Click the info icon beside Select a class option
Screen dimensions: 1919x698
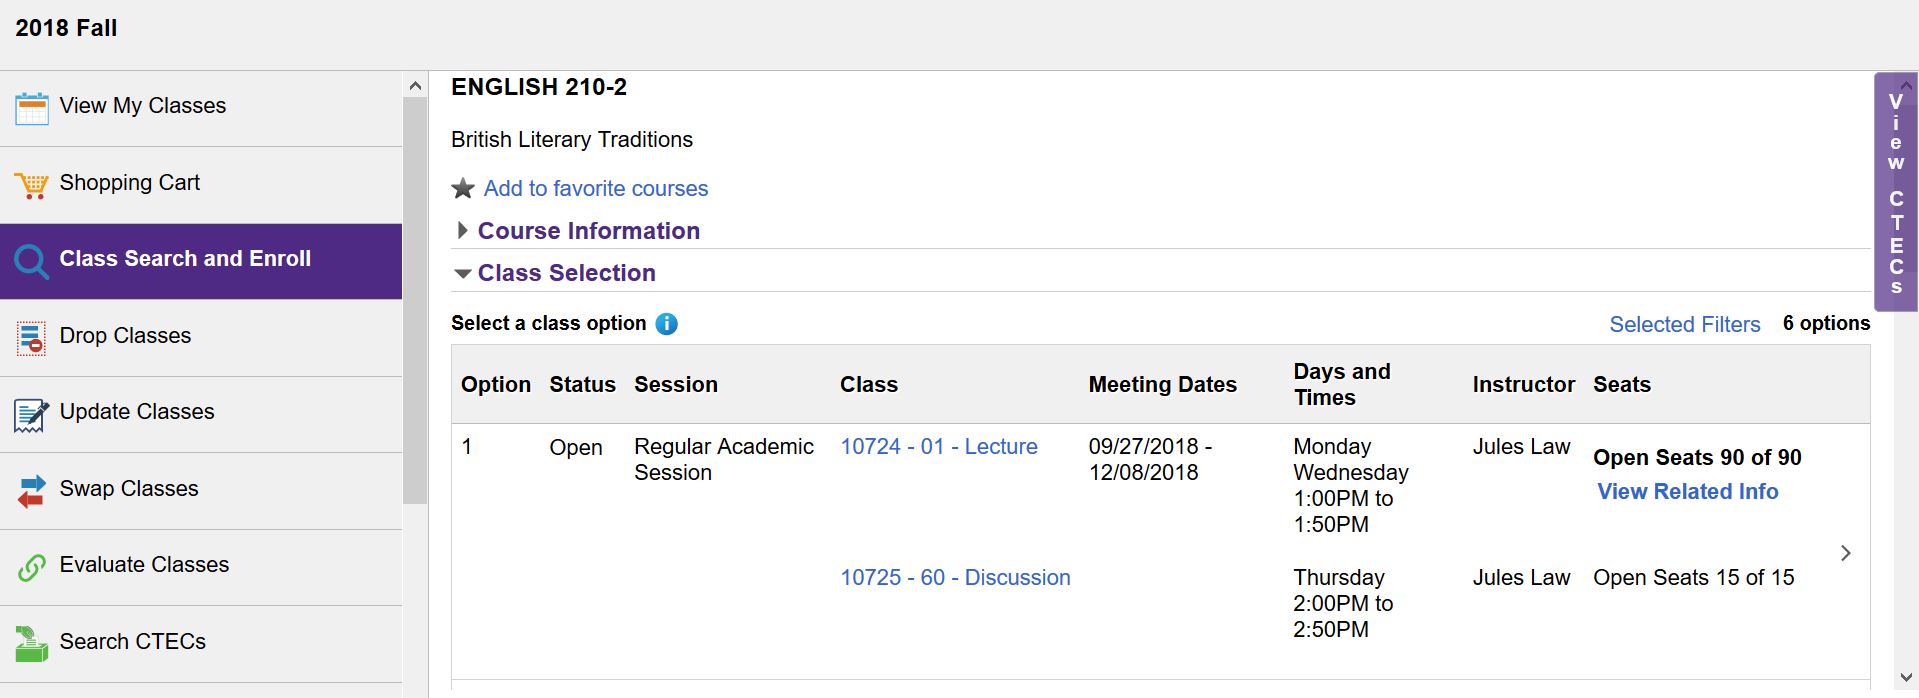(x=666, y=324)
